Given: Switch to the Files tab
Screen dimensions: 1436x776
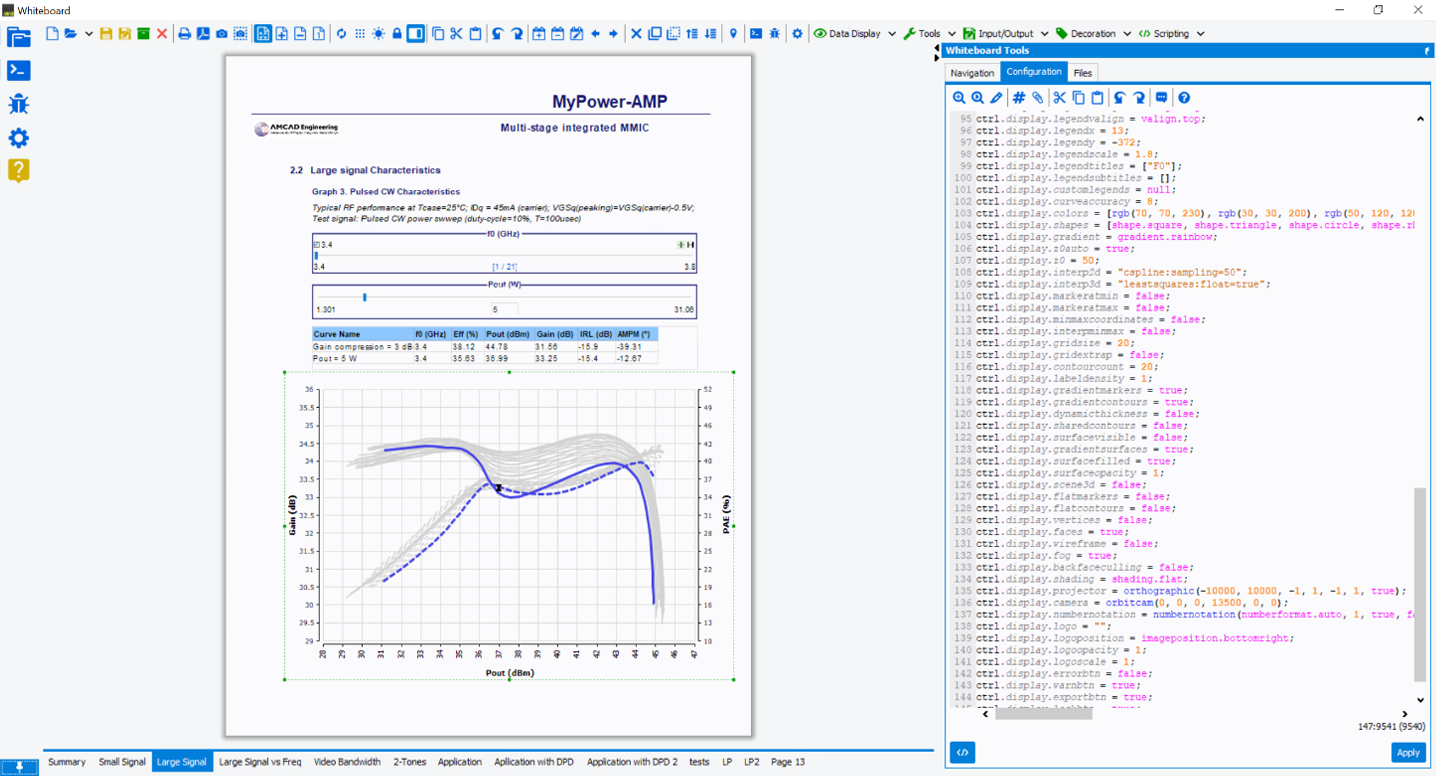Looking at the screenshot, I should (1082, 73).
